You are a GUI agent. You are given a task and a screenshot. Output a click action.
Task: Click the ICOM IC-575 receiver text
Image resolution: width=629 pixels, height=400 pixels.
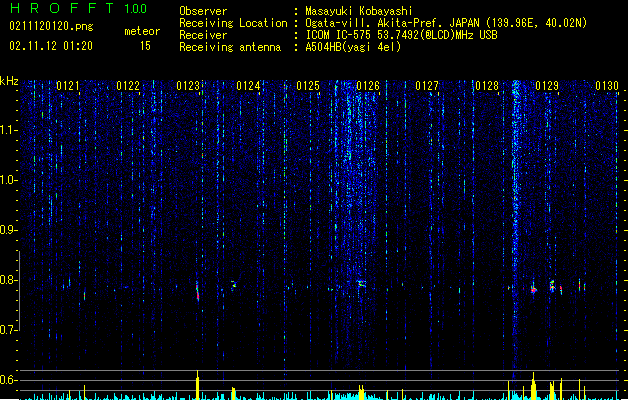coord(401,35)
